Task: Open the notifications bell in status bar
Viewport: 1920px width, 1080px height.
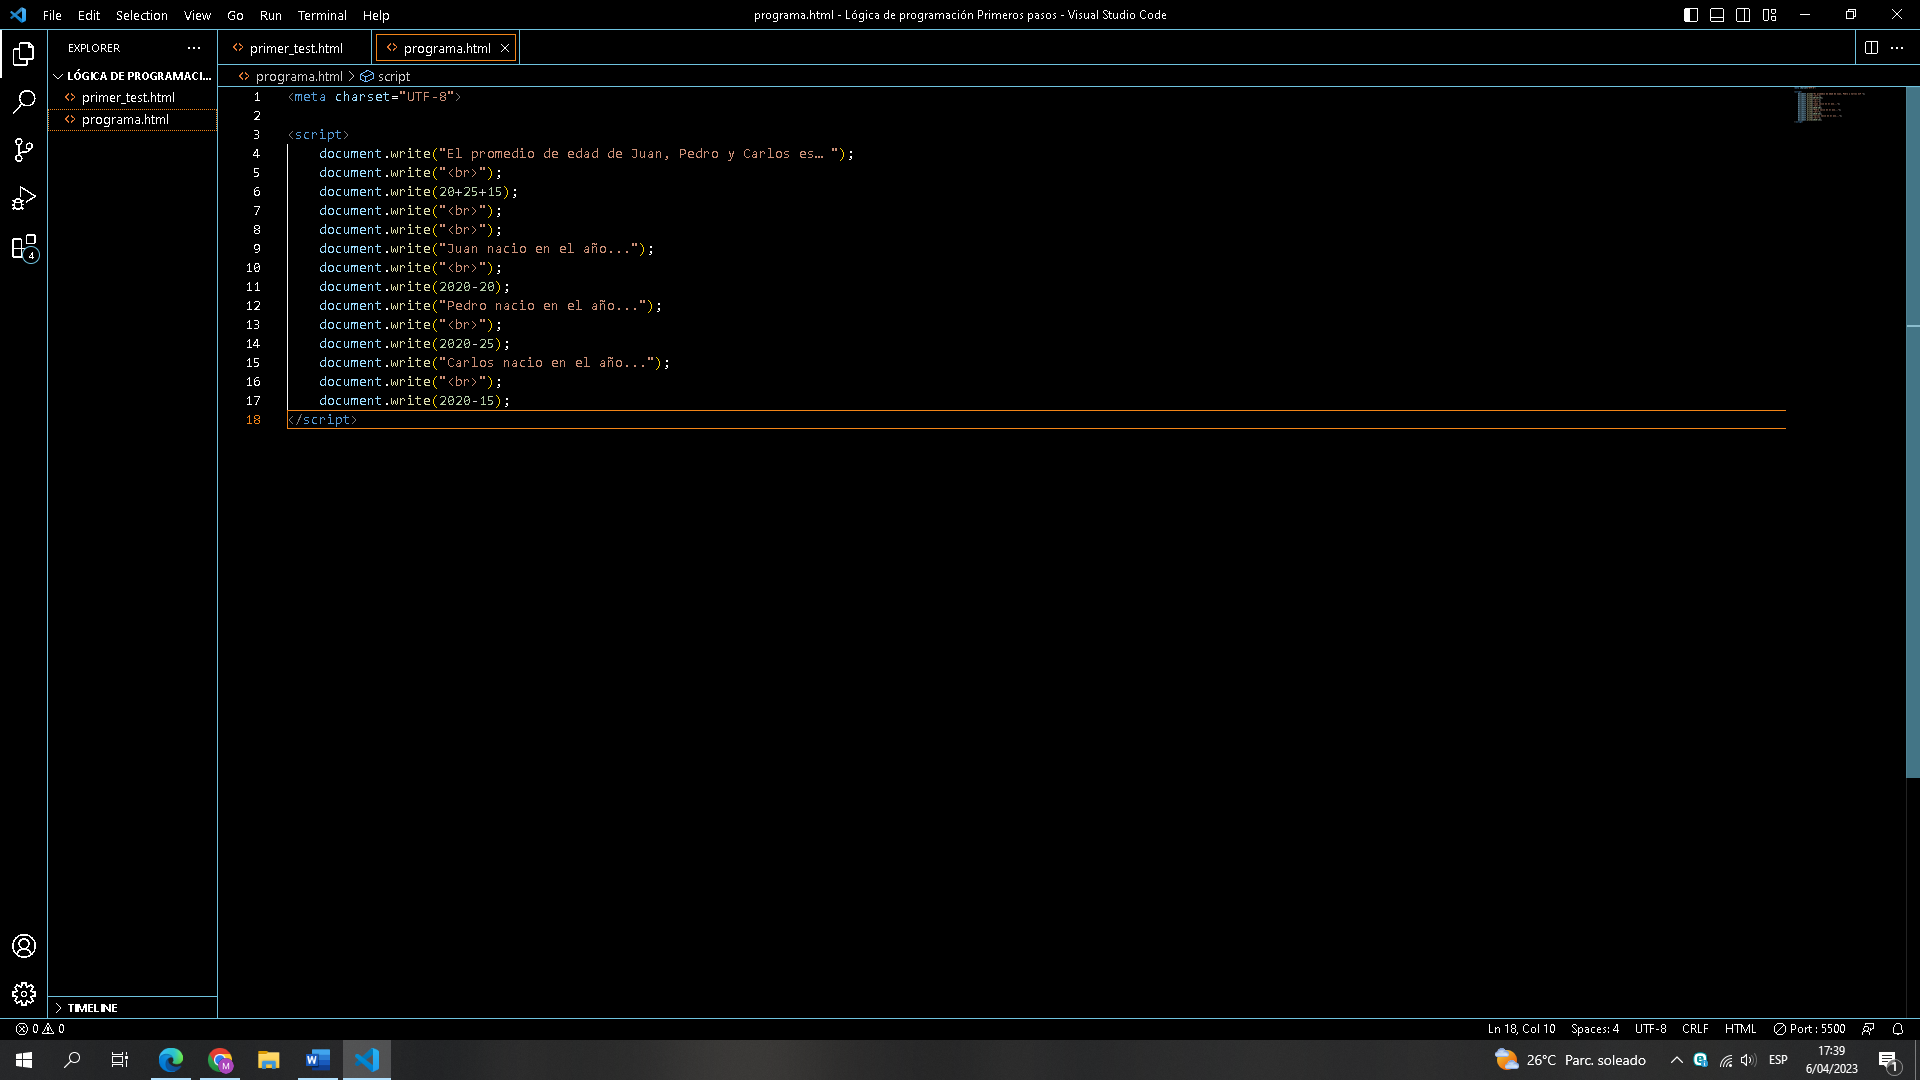Action: (x=1898, y=1029)
